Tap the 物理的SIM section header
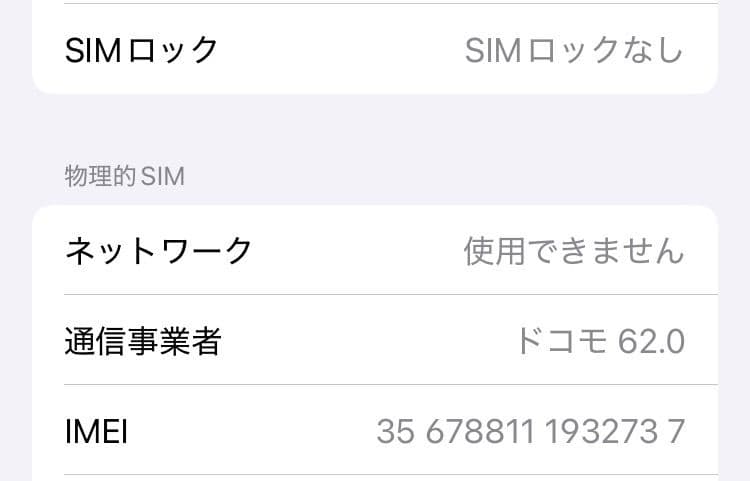The image size is (750, 481). (124, 176)
